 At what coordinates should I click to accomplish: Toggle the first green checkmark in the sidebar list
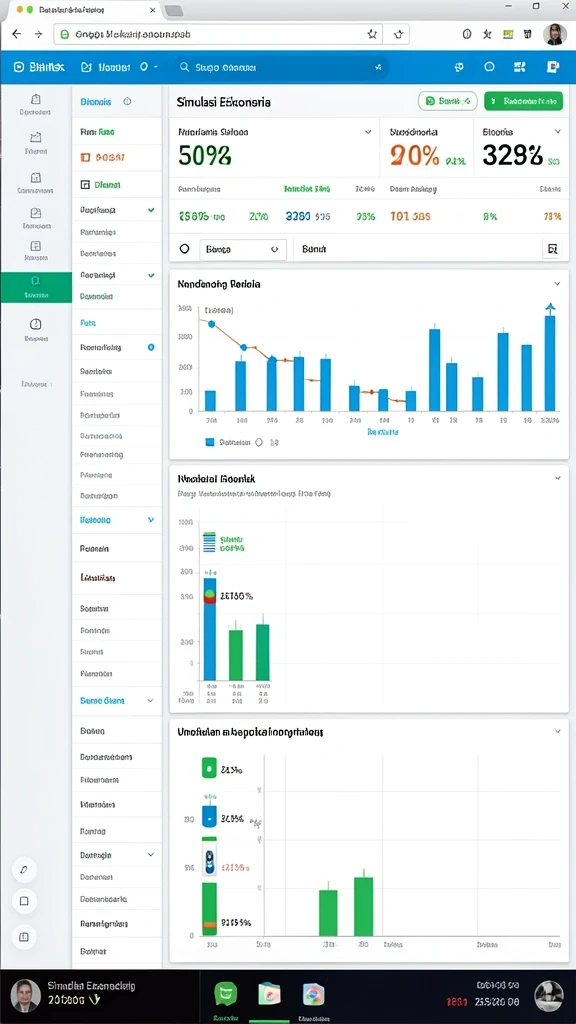pos(152,210)
